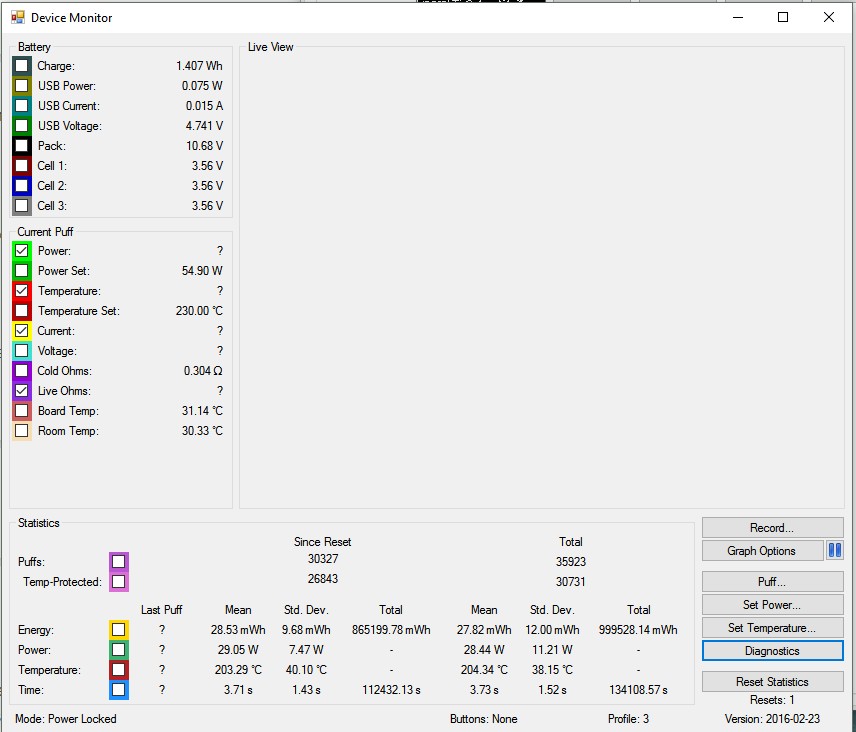Check the Energy statistics checkbox
Screen dimensions: 856x732
pyautogui.click(x=119, y=630)
